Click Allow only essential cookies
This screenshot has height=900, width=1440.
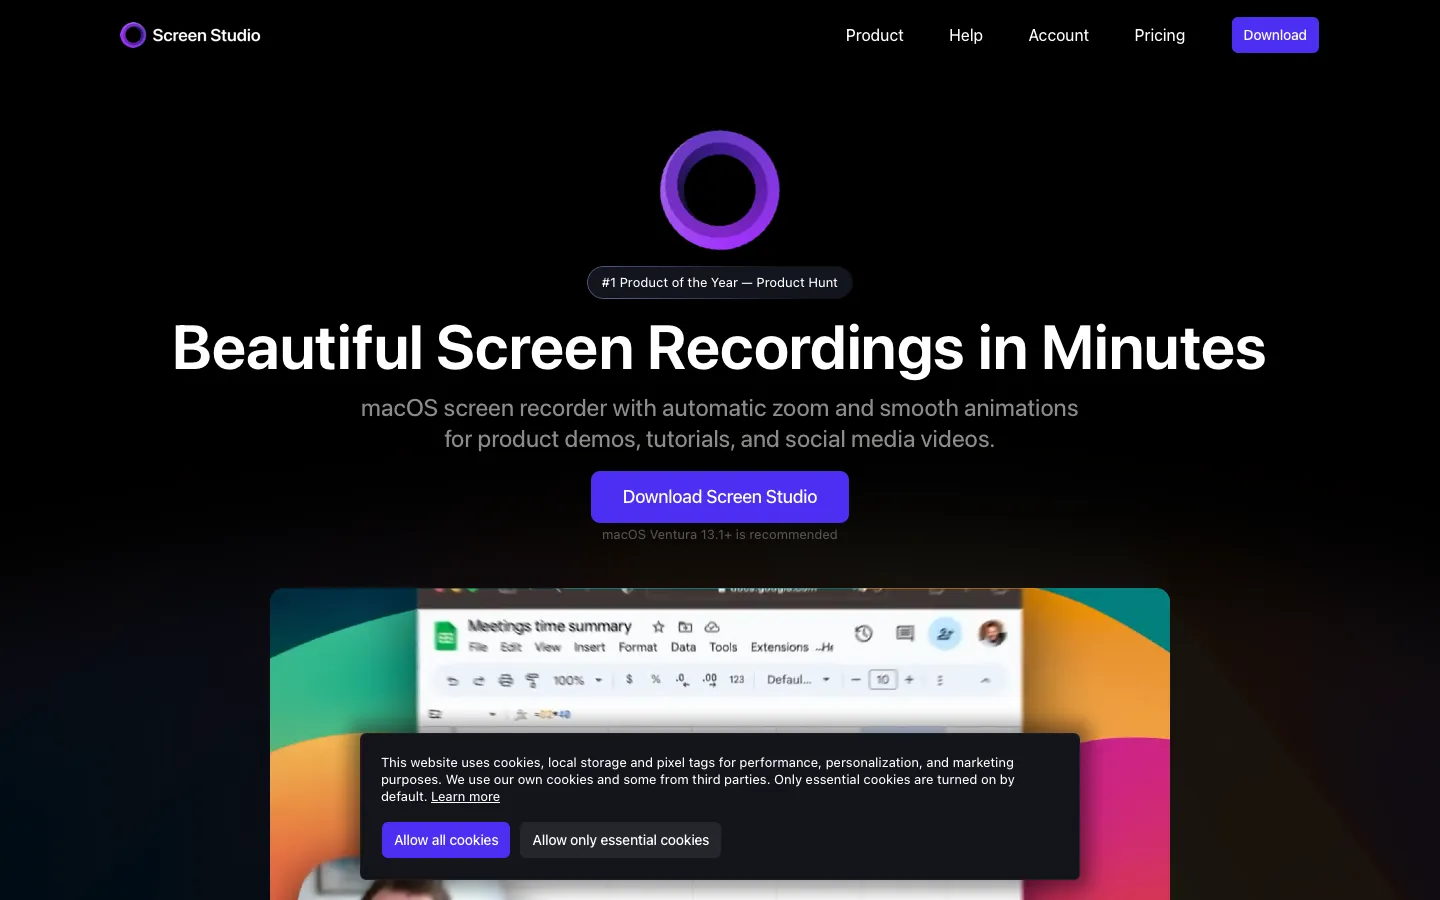(620, 840)
